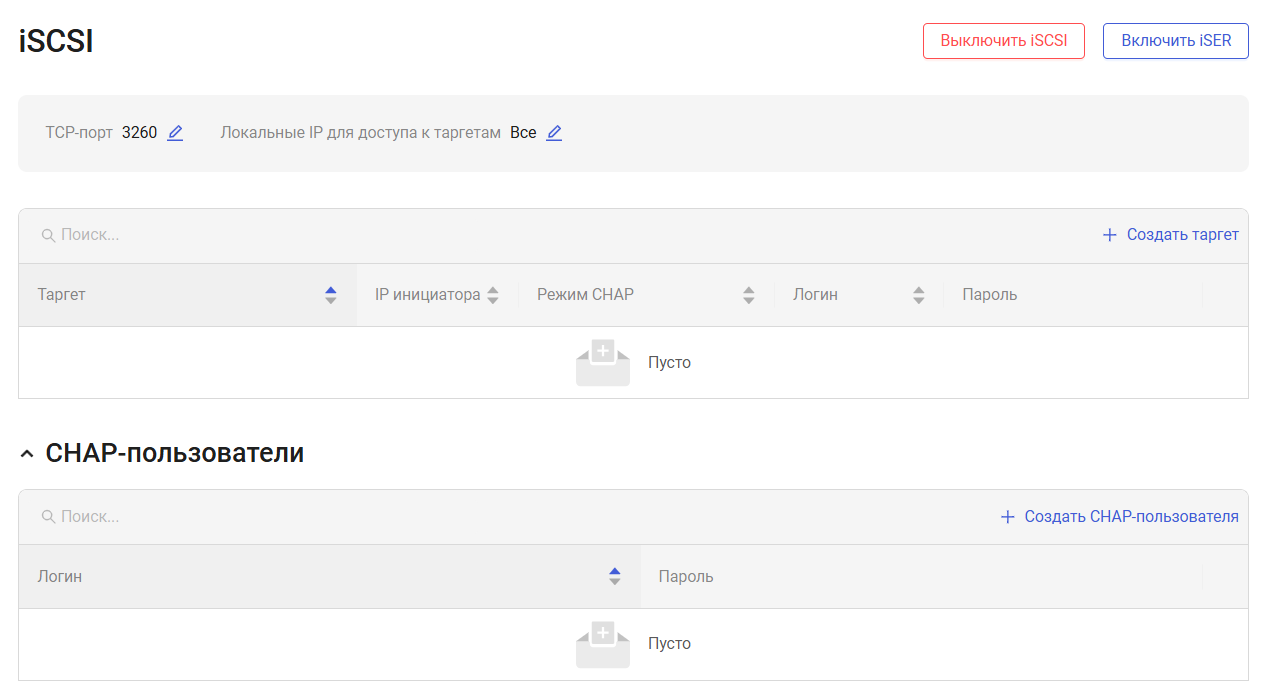Click the empty box icon in targets table

click(602, 363)
